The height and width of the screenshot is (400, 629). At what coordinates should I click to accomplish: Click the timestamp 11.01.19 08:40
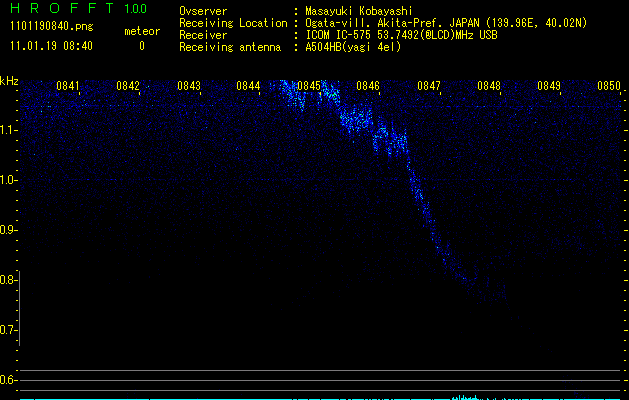(x=51, y=46)
